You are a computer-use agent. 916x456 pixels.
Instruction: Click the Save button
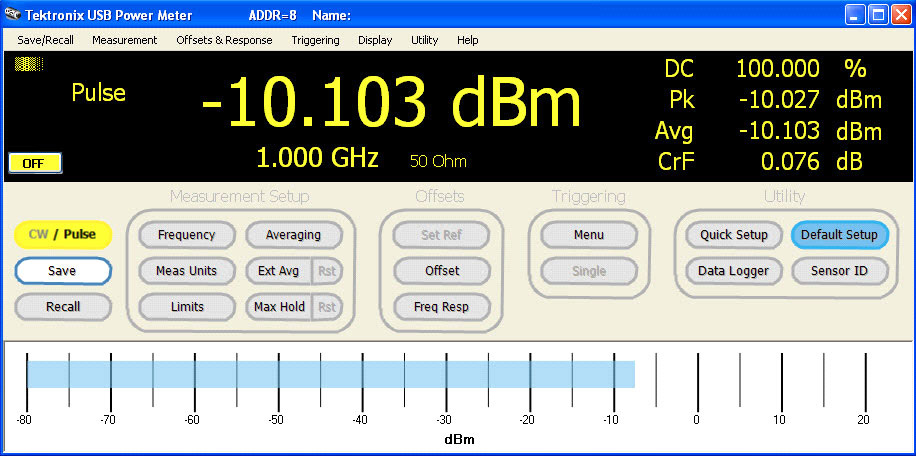[63, 271]
